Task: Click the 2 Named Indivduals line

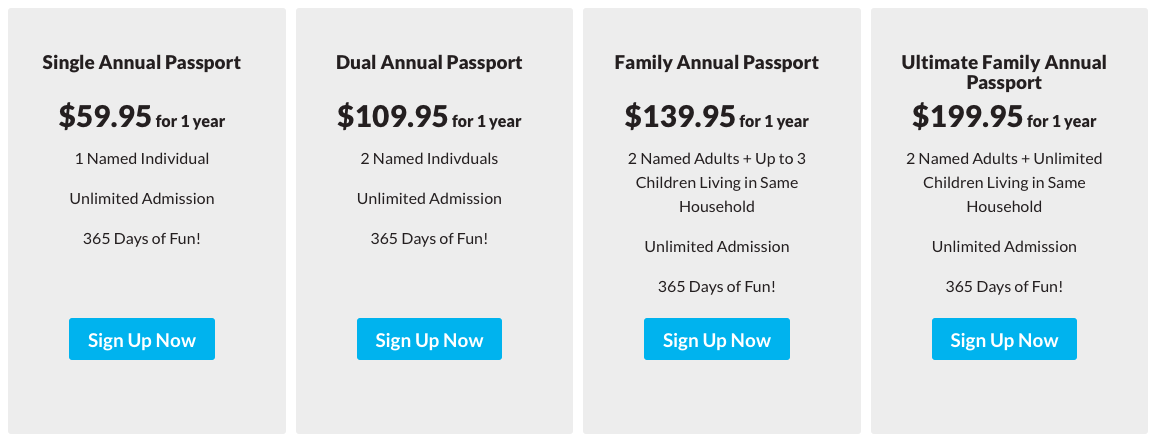Action: coord(429,158)
